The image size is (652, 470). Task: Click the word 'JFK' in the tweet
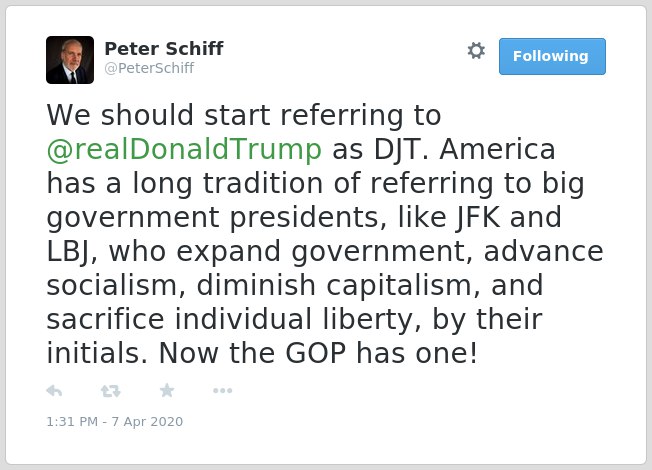478,218
